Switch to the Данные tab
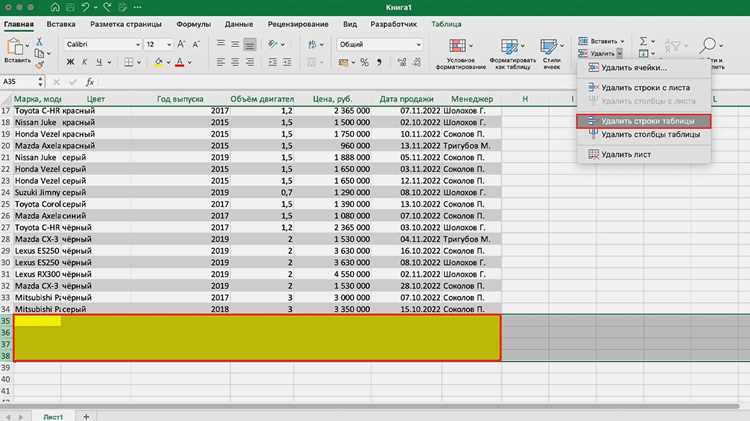Image resolution: width=750 pixels, height=421 pixels. tap(239, 24)
